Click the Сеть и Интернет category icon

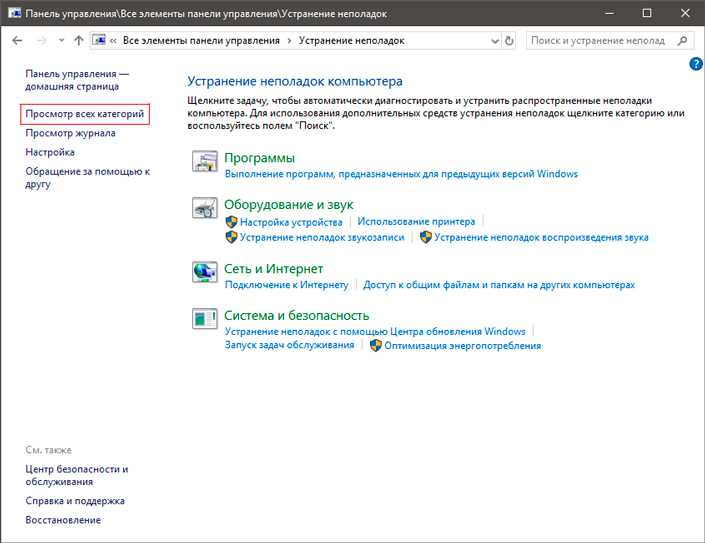pos(205,272)
